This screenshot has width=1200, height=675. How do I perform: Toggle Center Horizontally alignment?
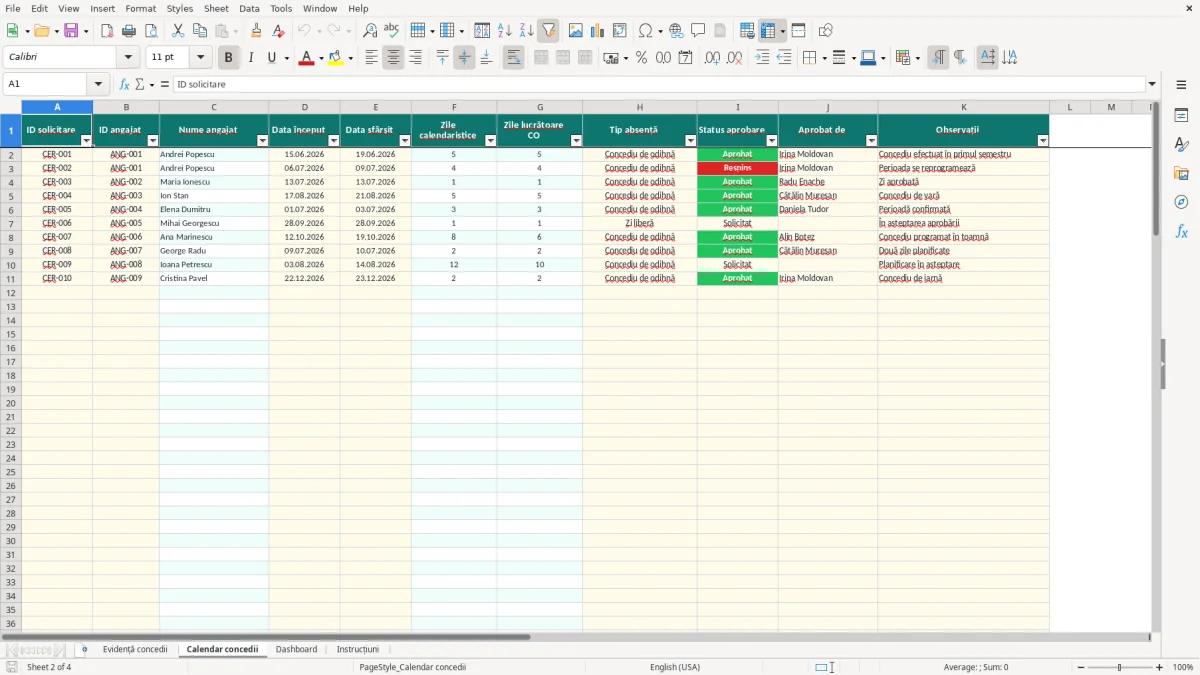(393, 58)
